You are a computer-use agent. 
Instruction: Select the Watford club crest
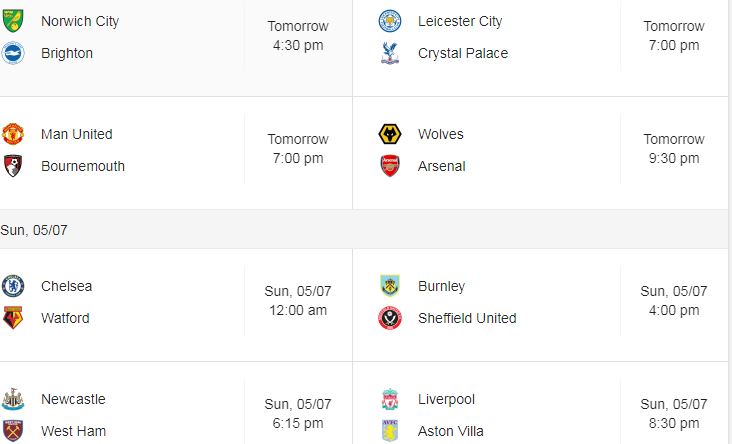coord(13,317)
